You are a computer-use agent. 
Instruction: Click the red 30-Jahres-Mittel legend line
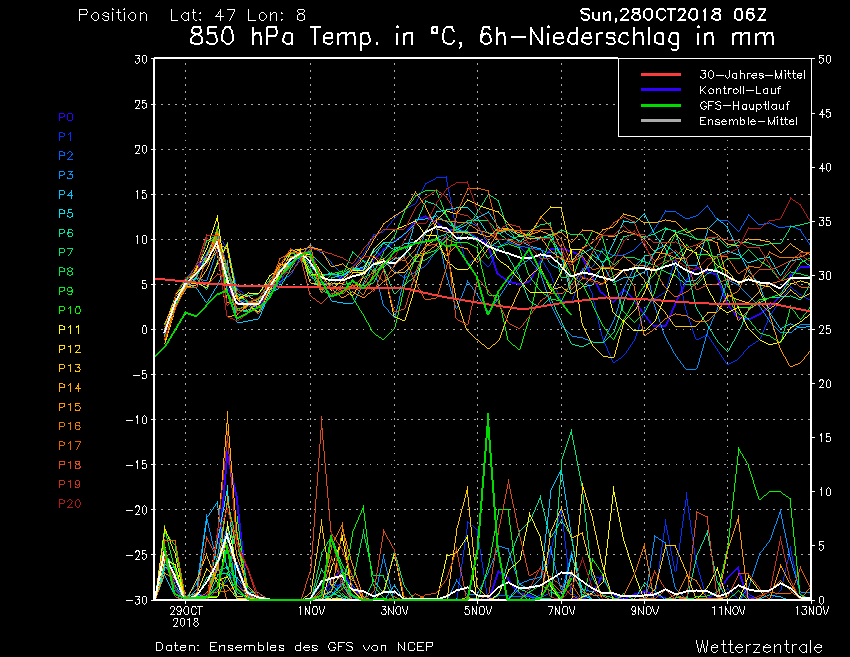tap(661, 74)
